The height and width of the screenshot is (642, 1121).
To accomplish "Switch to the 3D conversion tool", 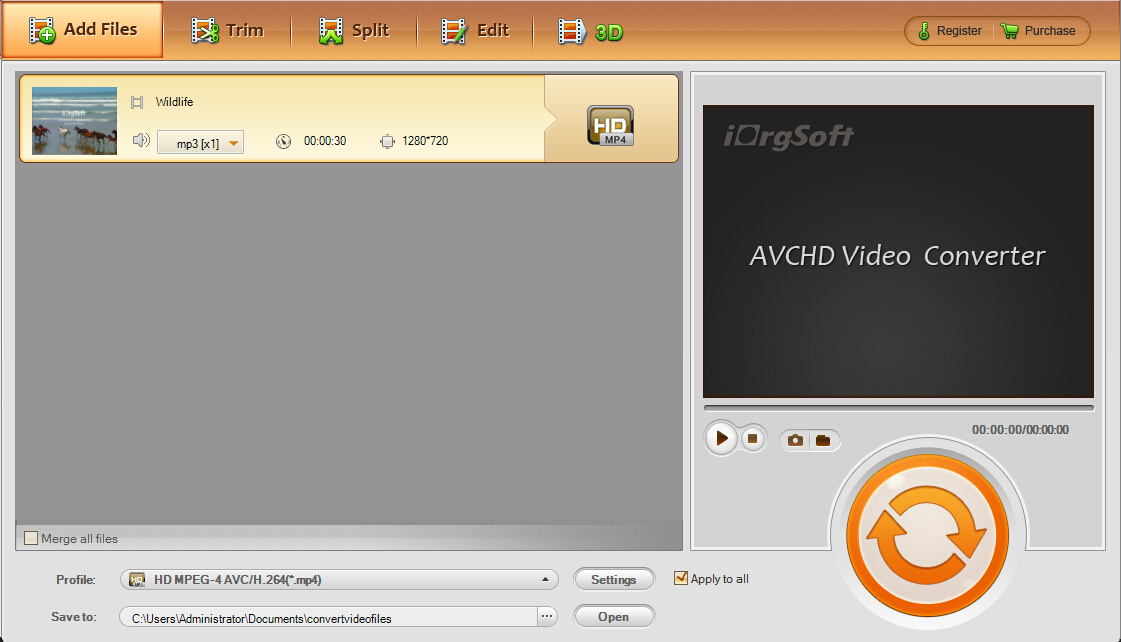I will pyautogui.click(x=588, y=30).
